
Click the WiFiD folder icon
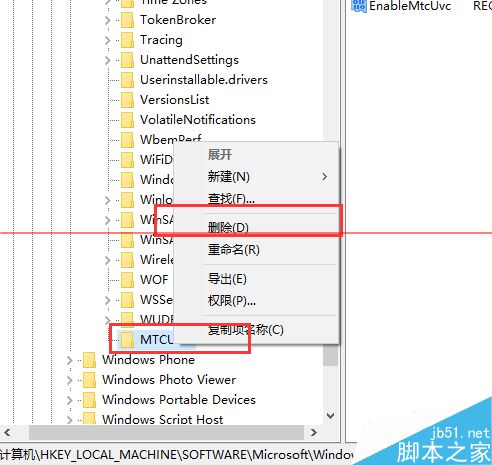(x=127, y=160)
